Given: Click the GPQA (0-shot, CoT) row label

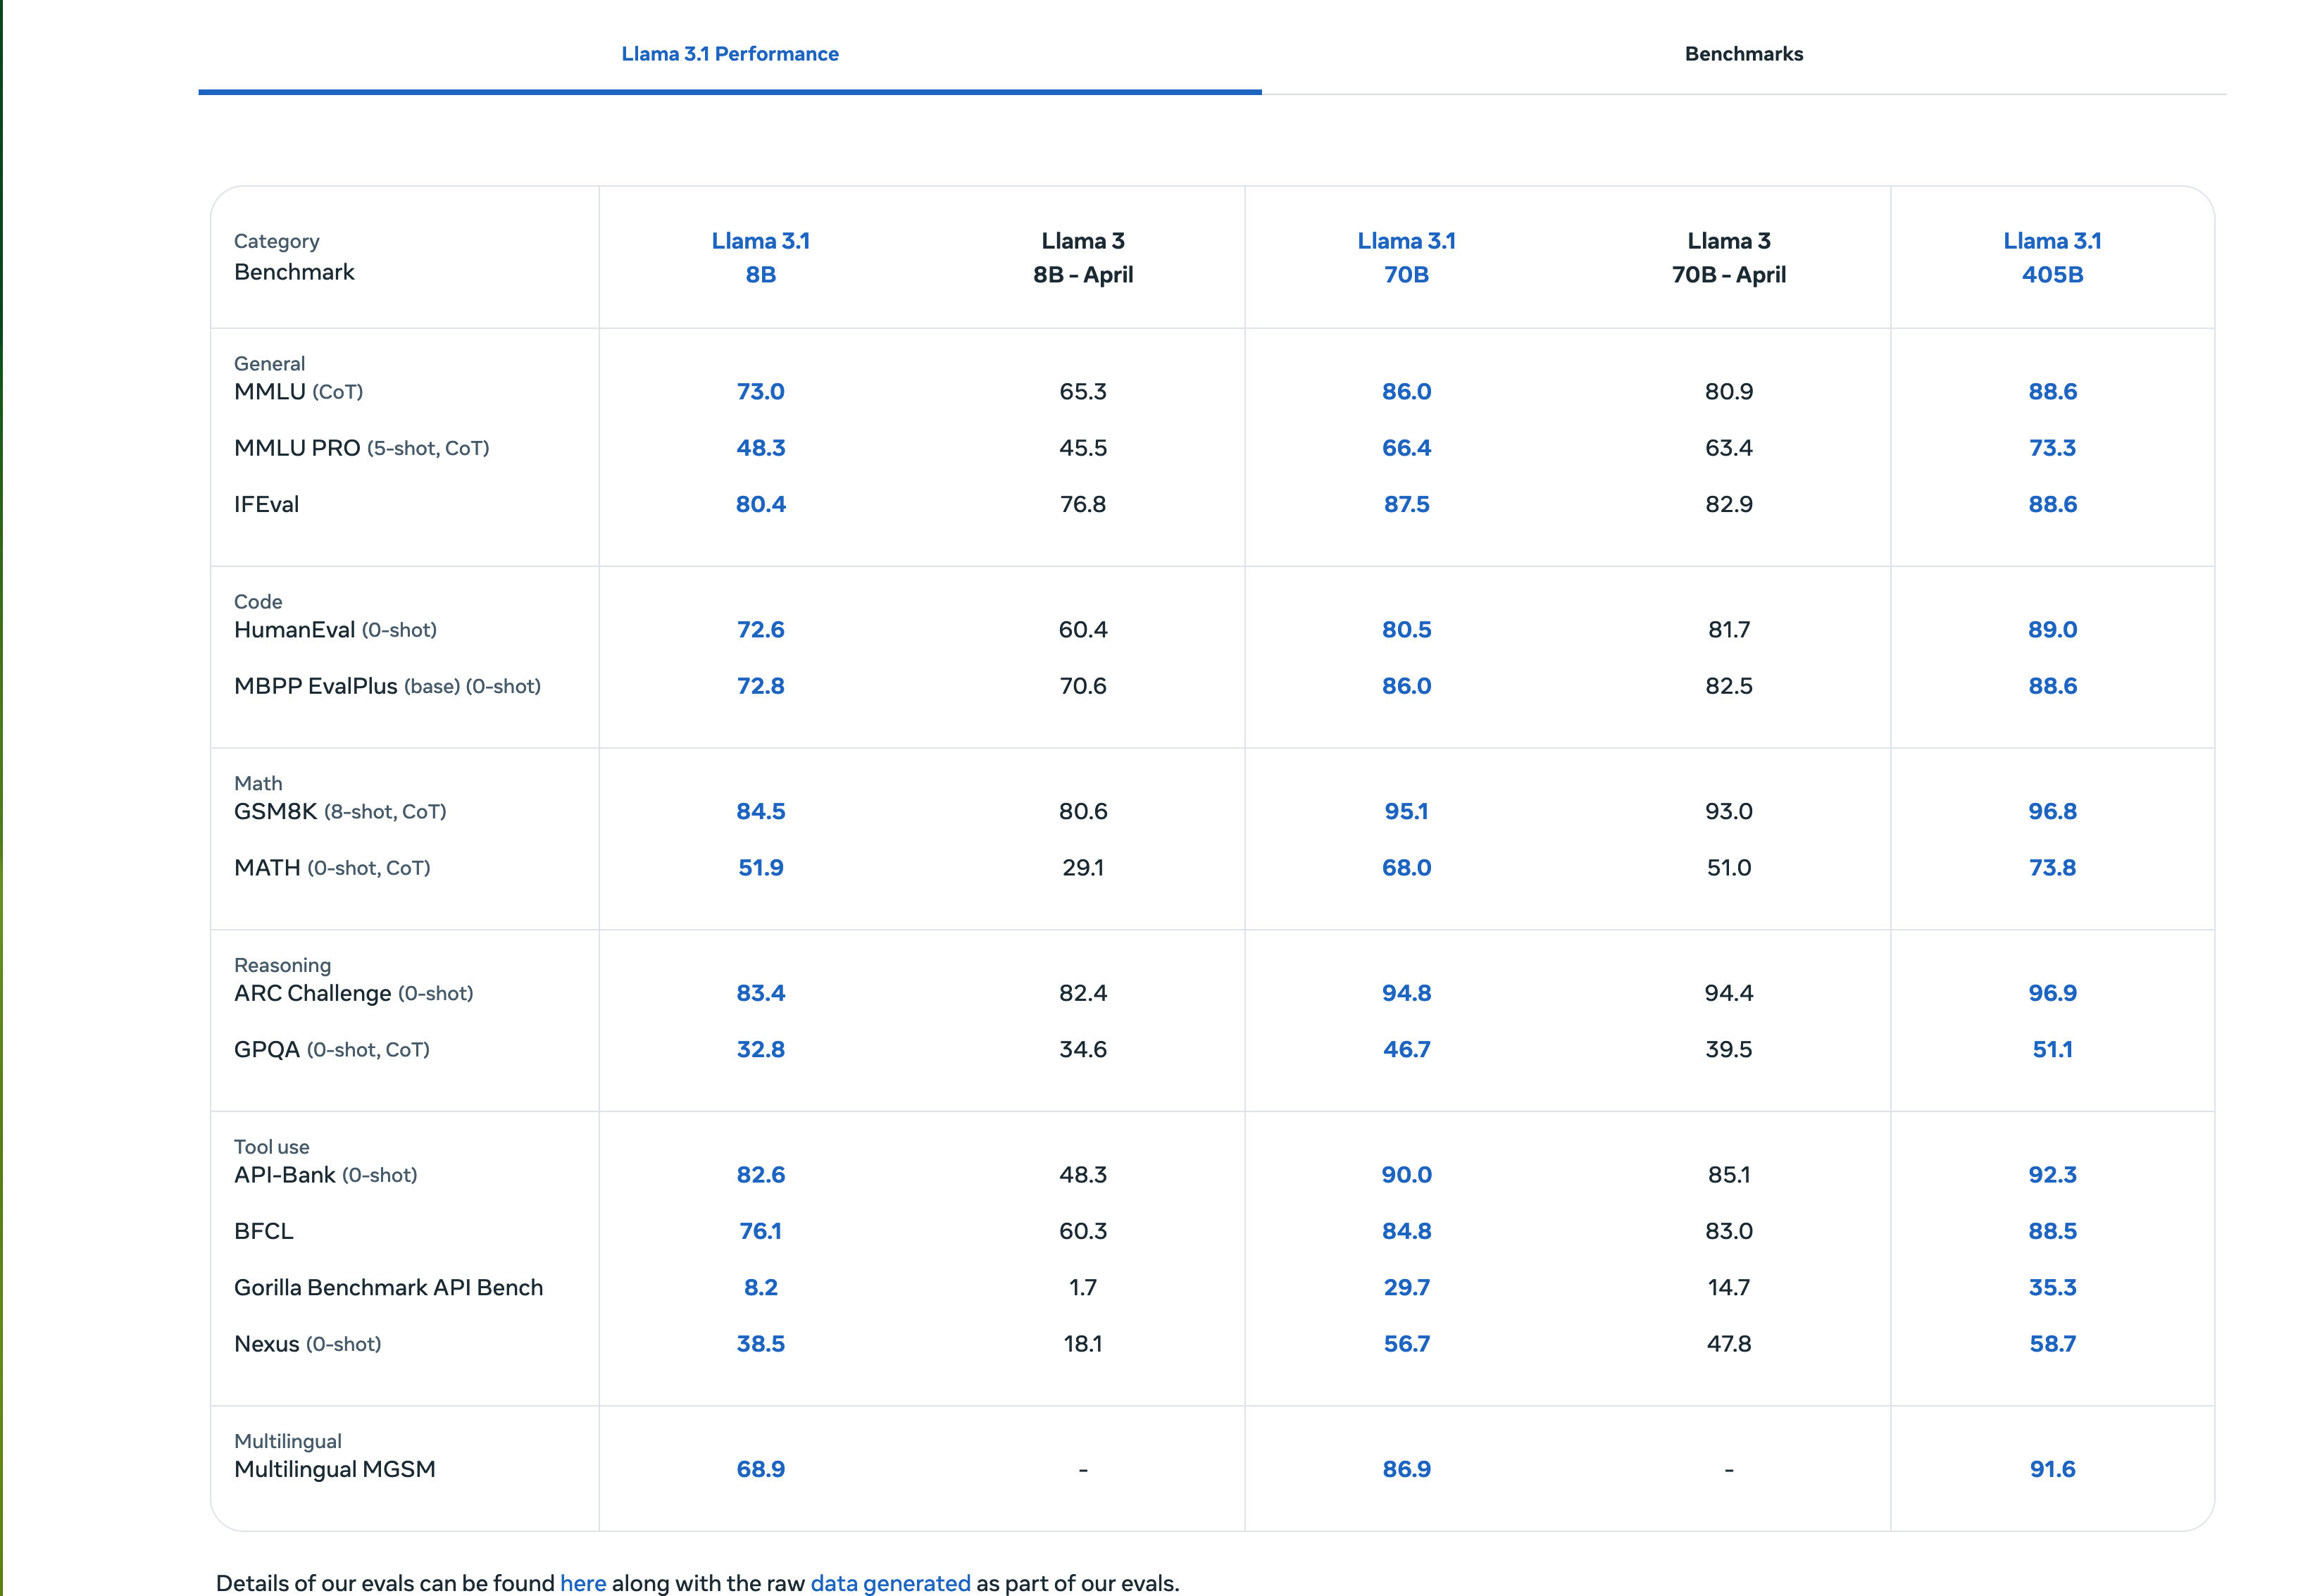Looking at the screenshot, I should pos(331,1050).
